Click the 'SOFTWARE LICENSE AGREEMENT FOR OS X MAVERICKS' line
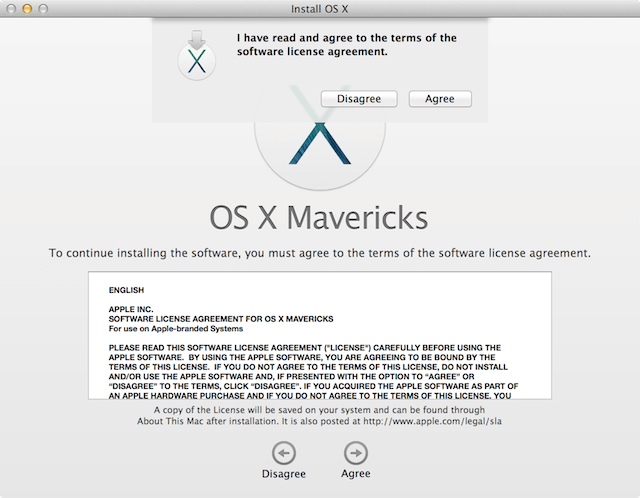 pos(221,319)
